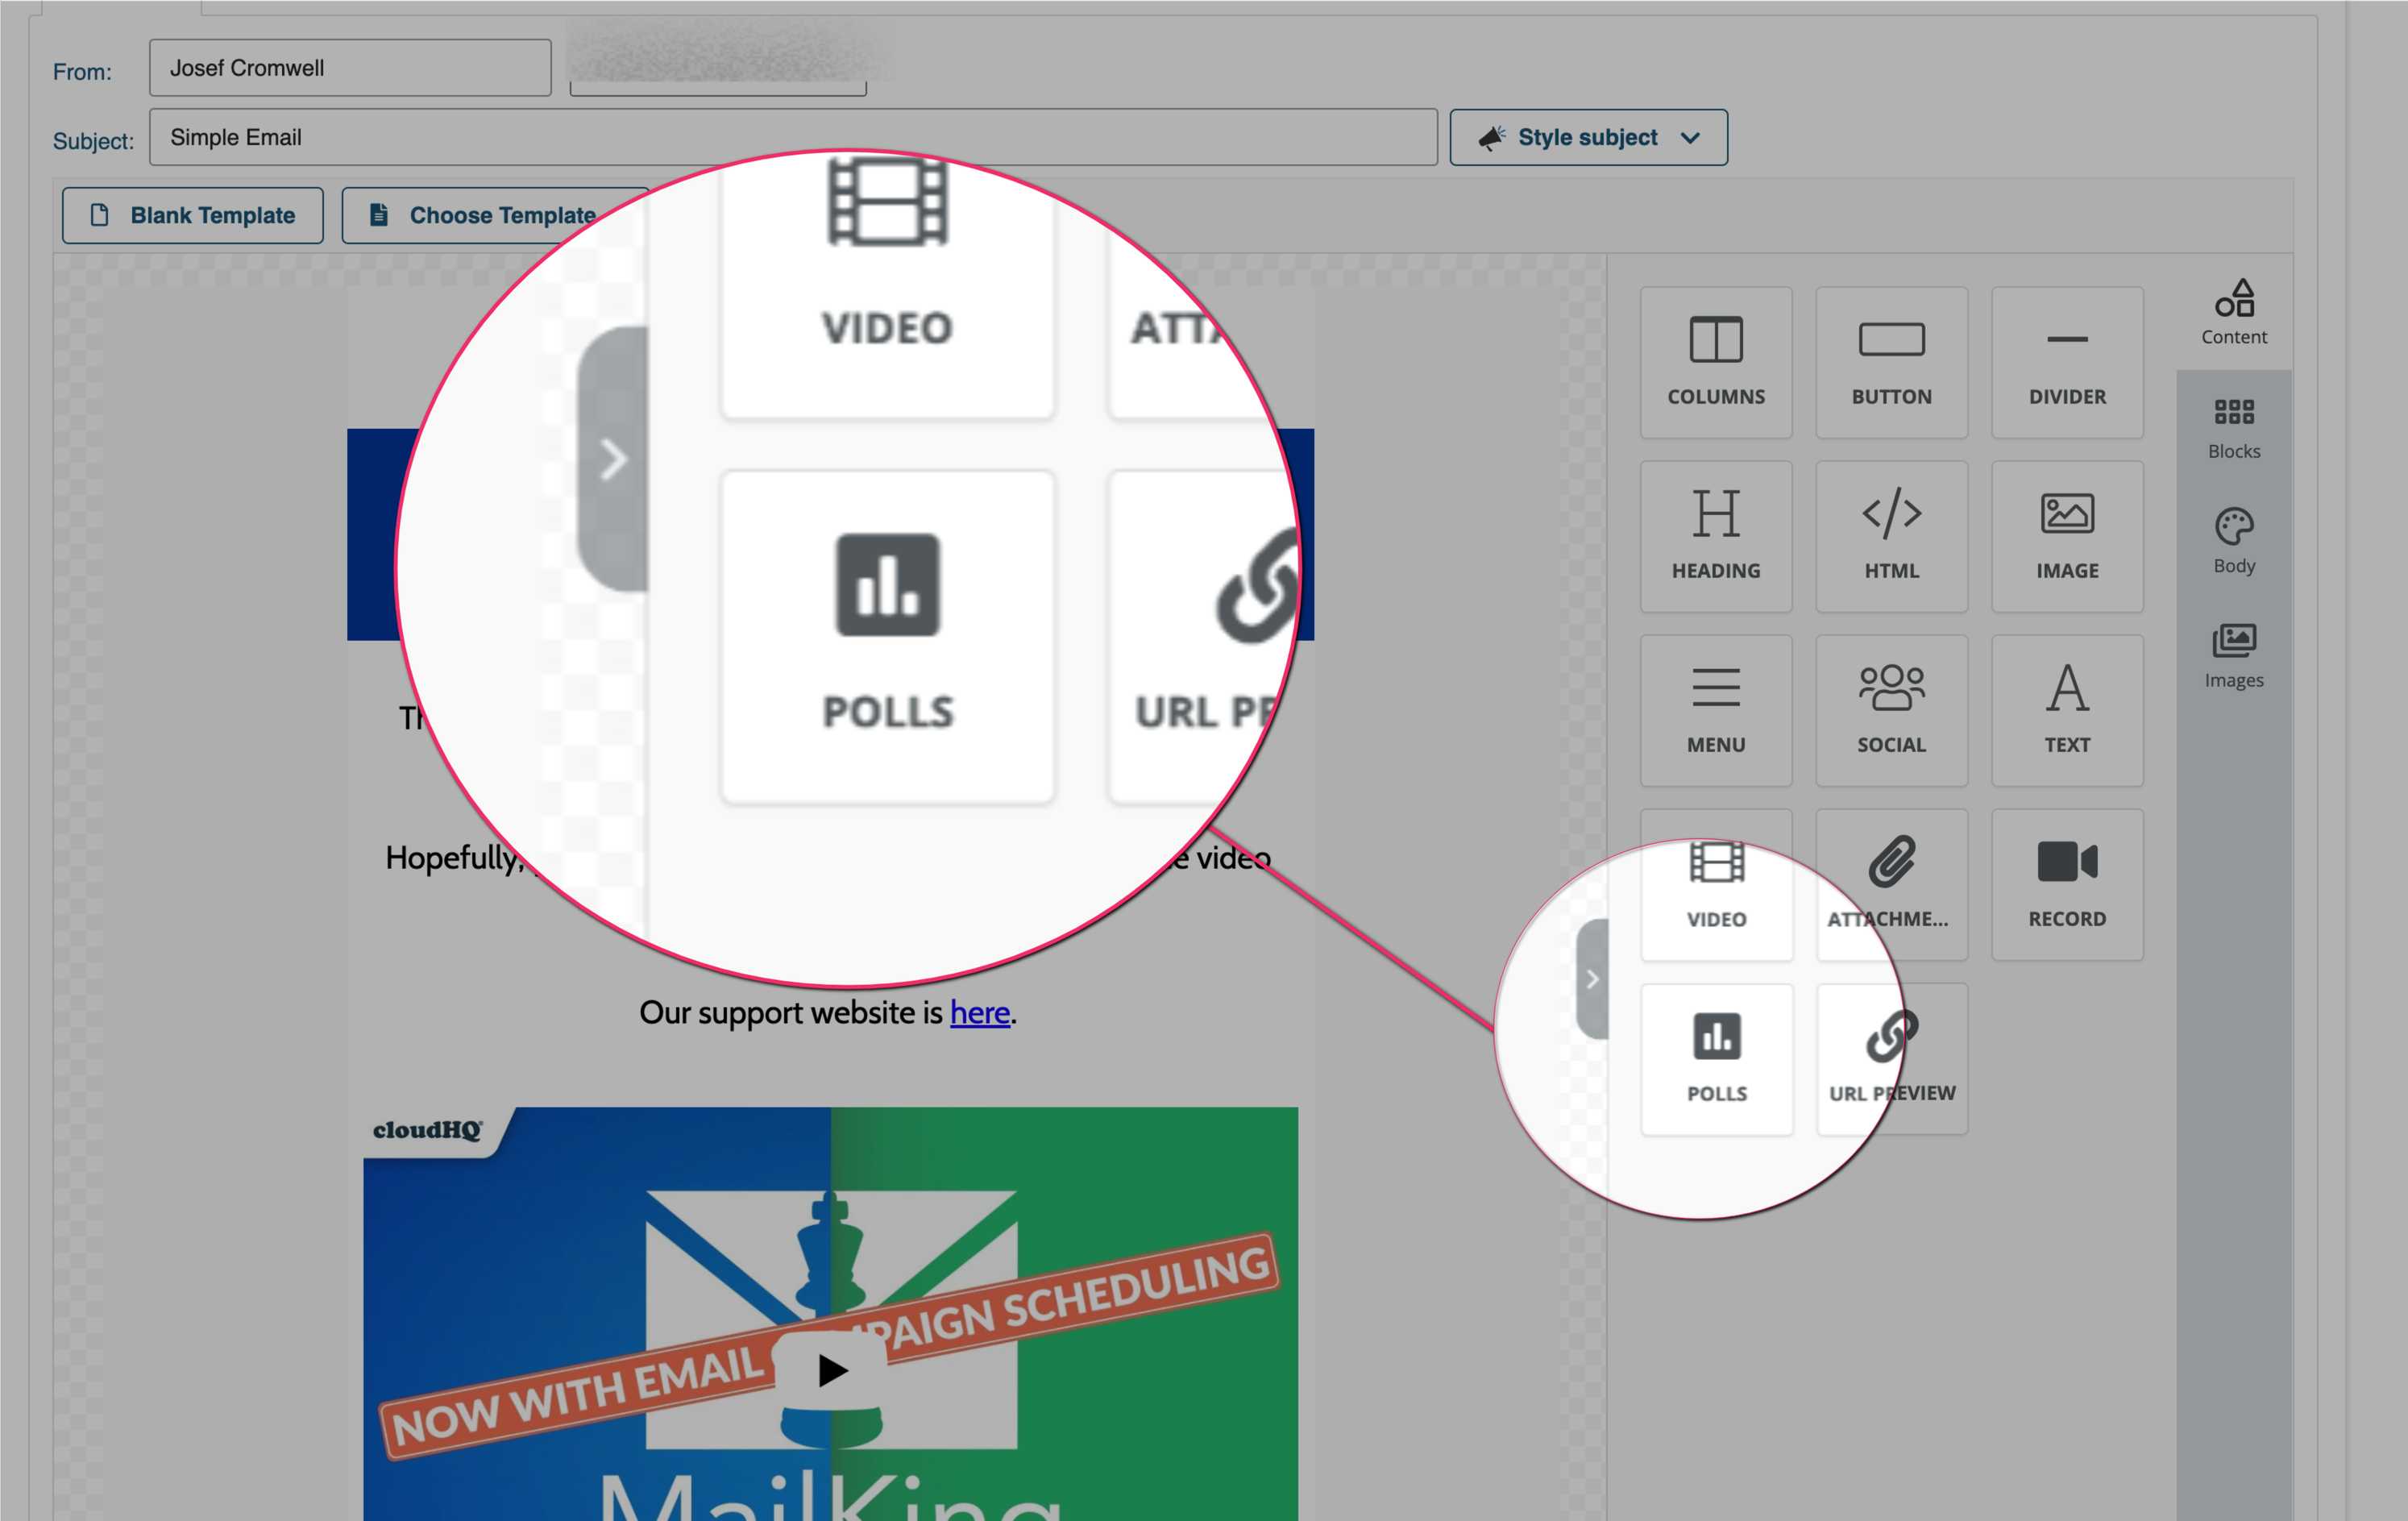Add a Columns content block
The width and height of the screenshot is (2408, 1521).
click(x=1716, y=362)
